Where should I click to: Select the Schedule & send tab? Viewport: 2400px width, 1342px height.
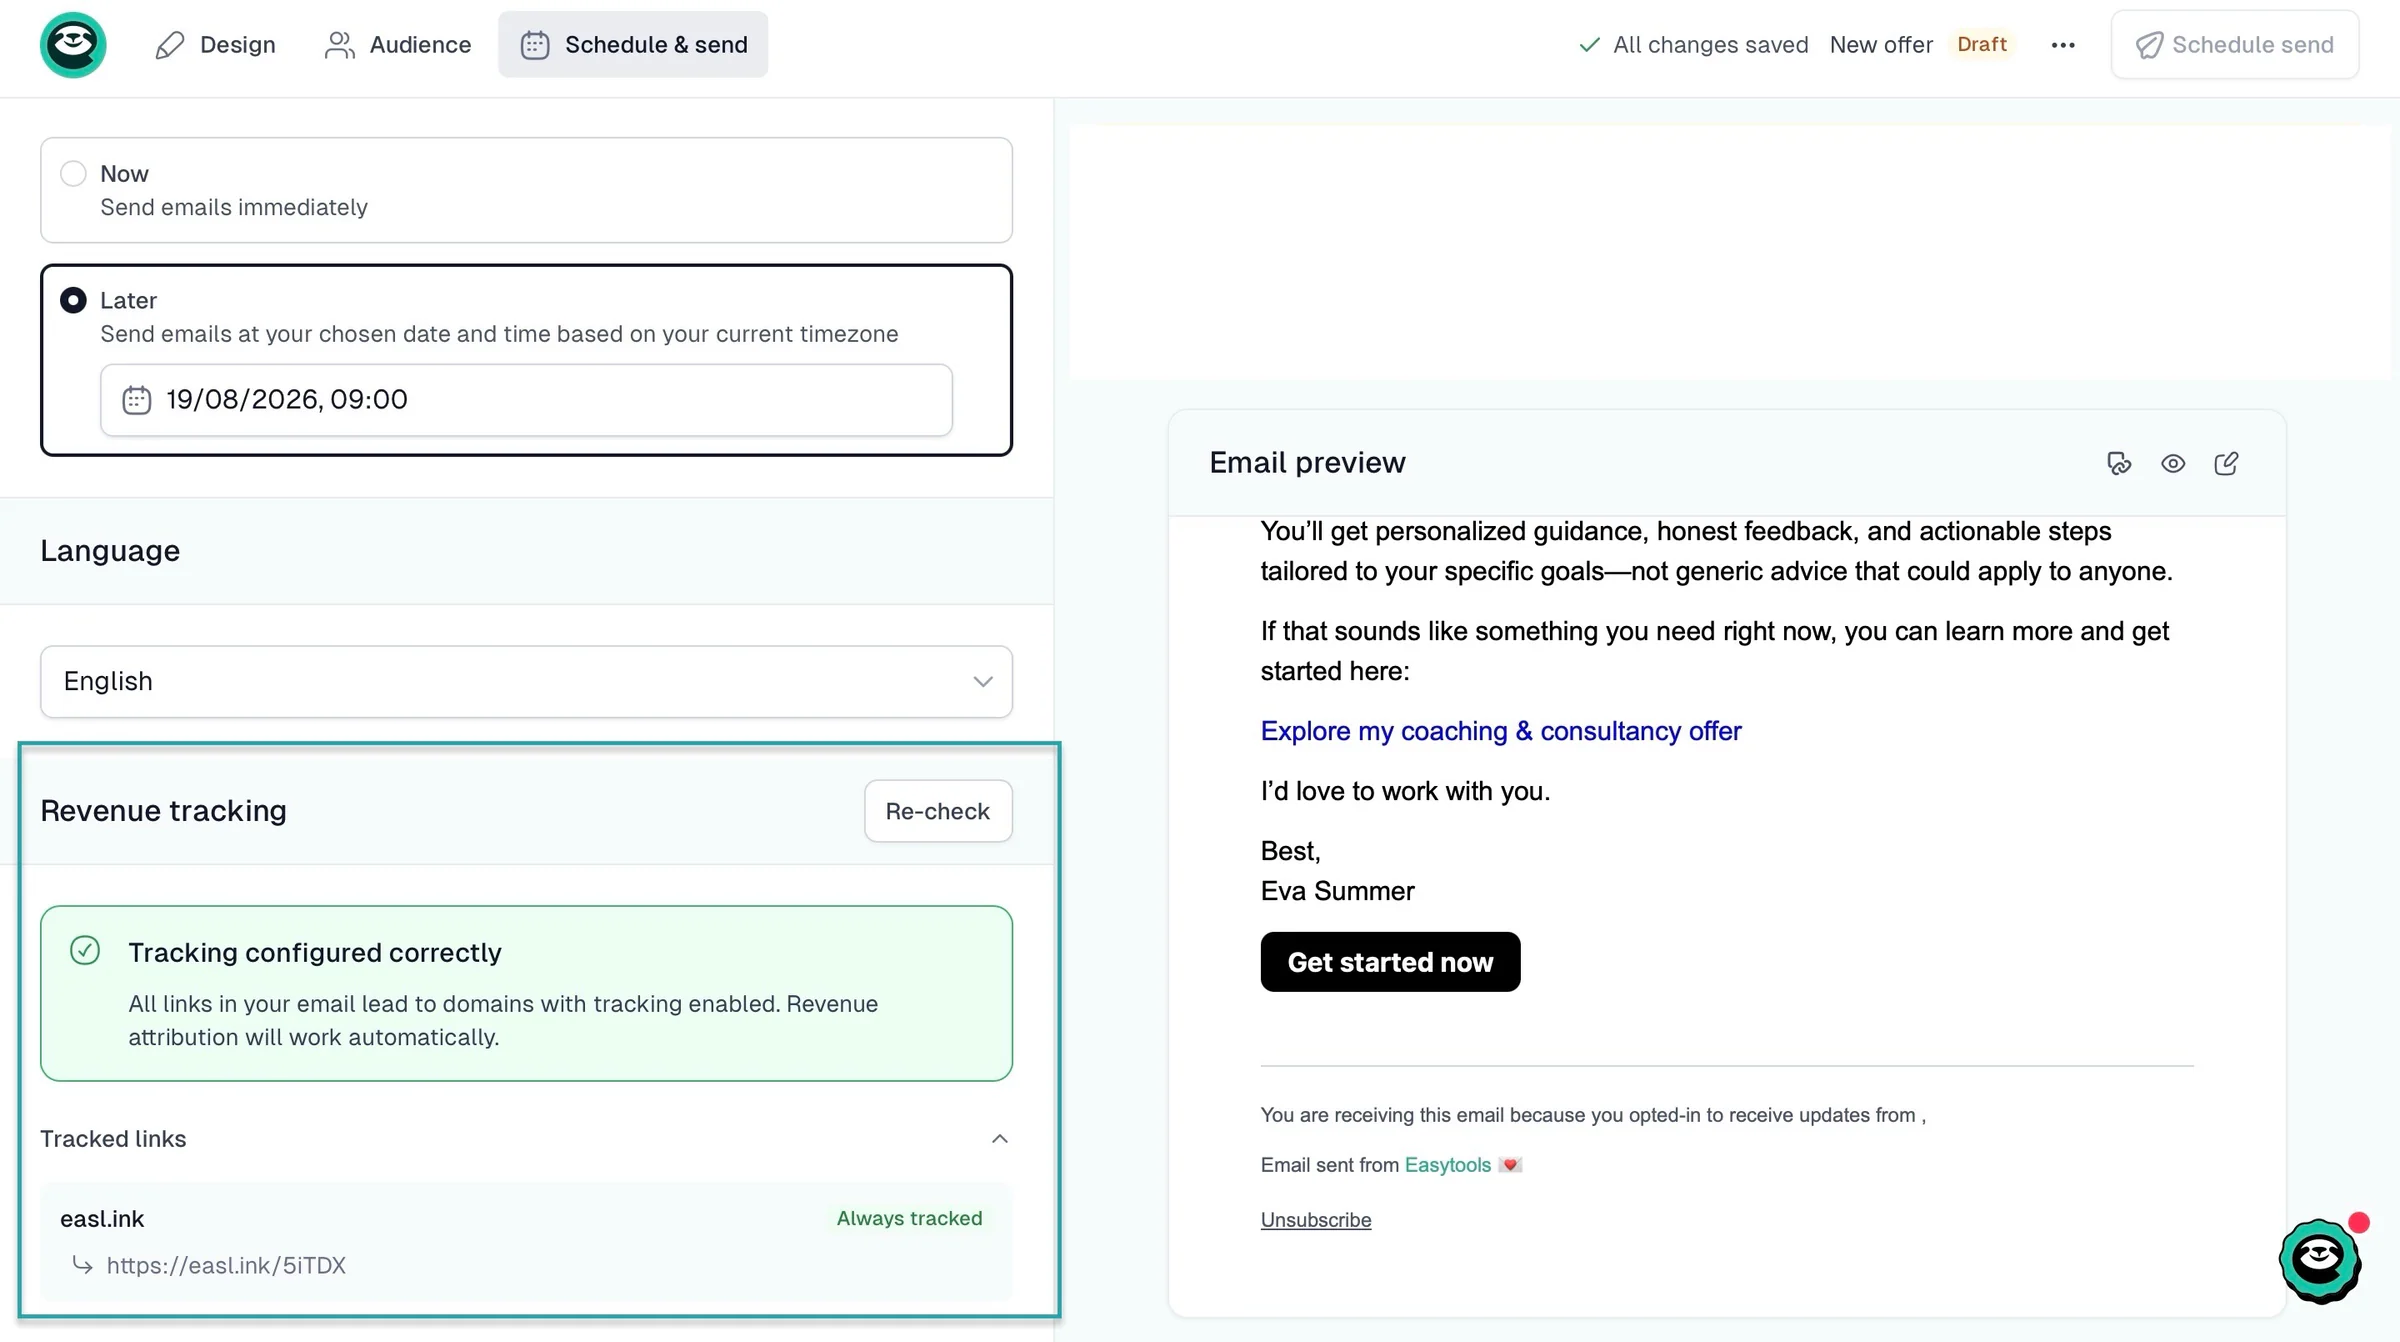click(633, 45)
